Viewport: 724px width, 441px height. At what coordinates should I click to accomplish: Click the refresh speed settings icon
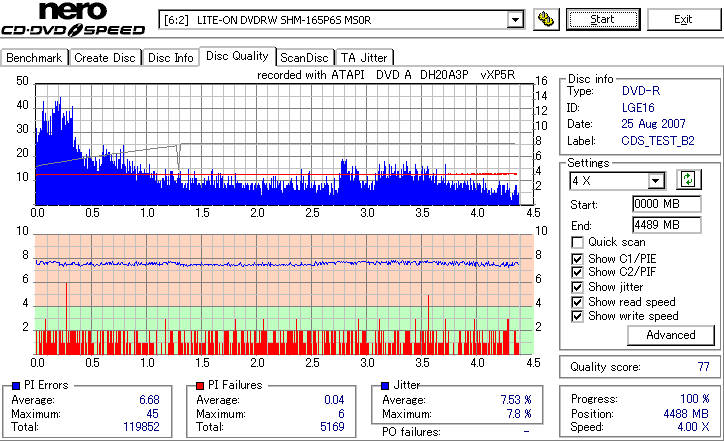(x=688, y=179)
